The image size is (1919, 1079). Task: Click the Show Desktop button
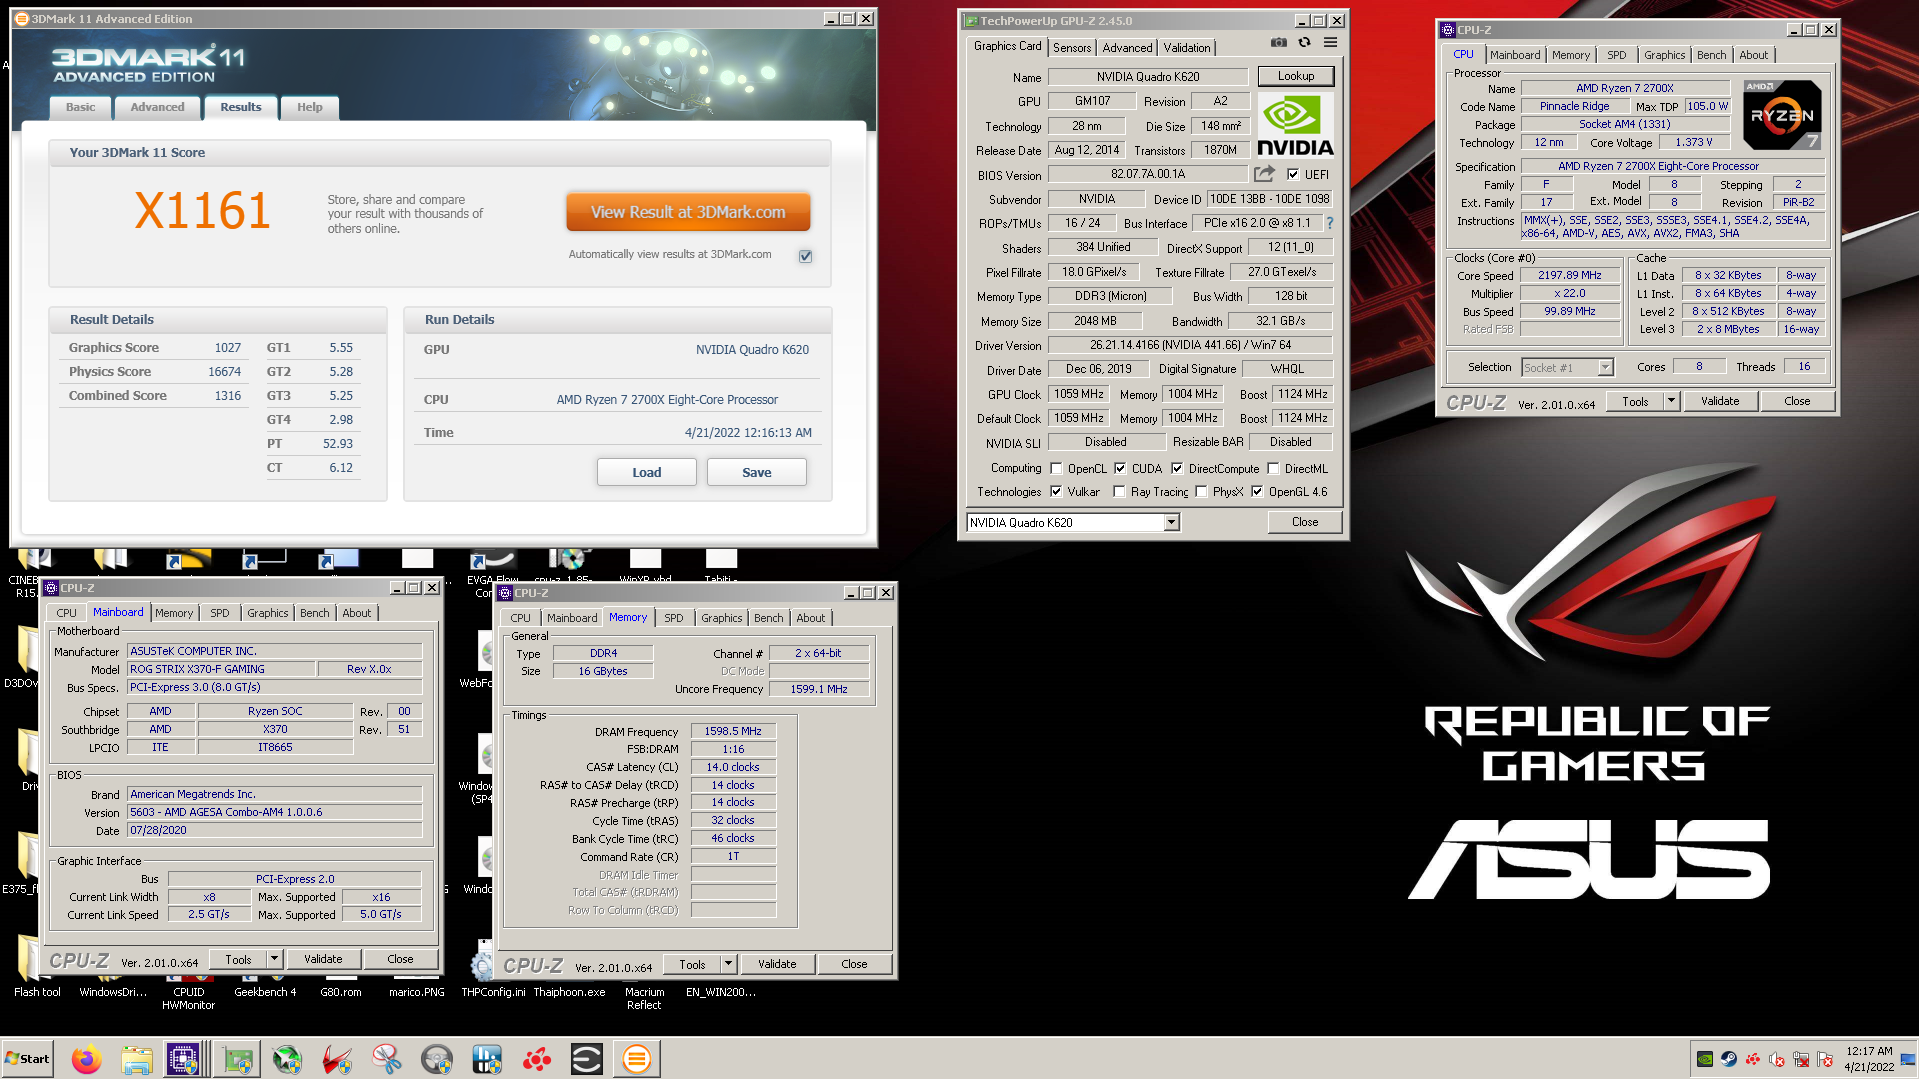point(1910,1059)
